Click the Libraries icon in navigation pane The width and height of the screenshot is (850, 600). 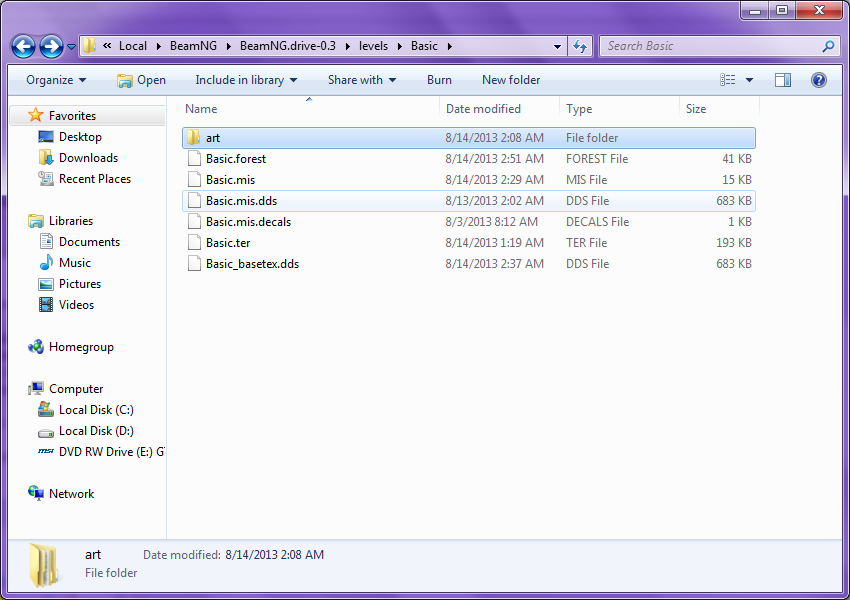(36, 221)
